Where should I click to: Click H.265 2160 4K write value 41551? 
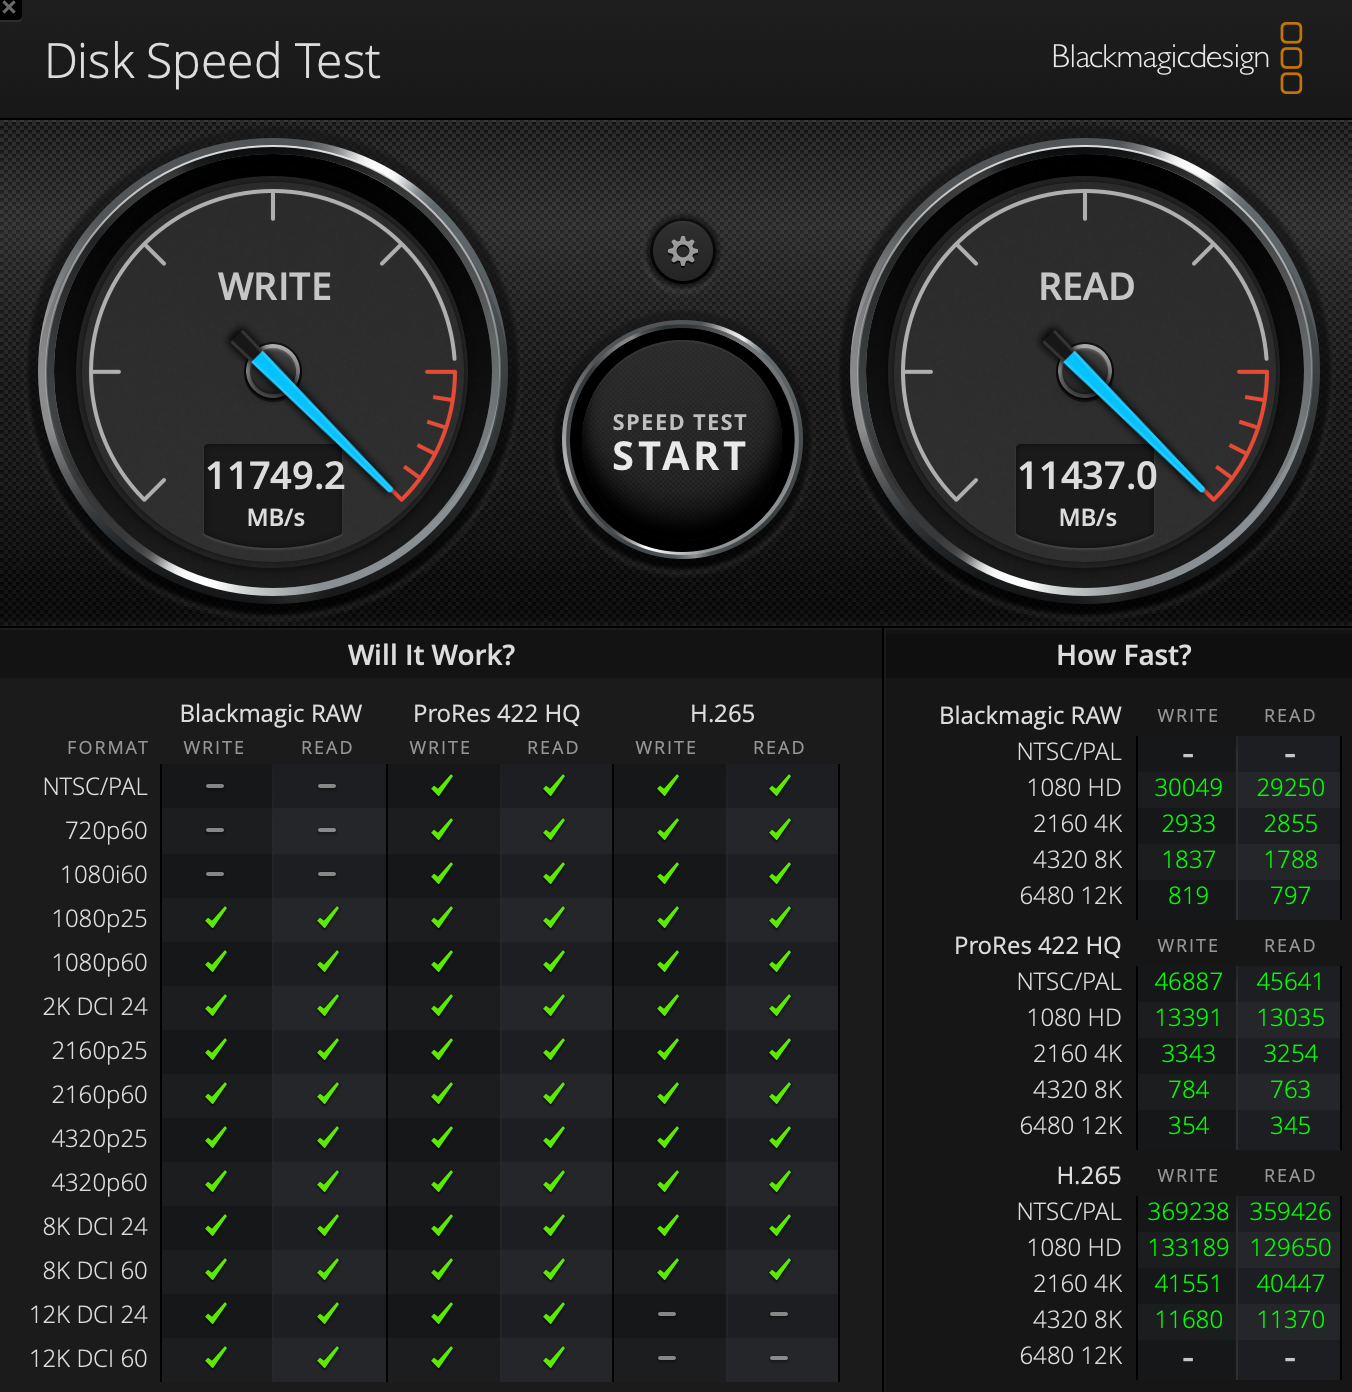click(1188, 1284)
